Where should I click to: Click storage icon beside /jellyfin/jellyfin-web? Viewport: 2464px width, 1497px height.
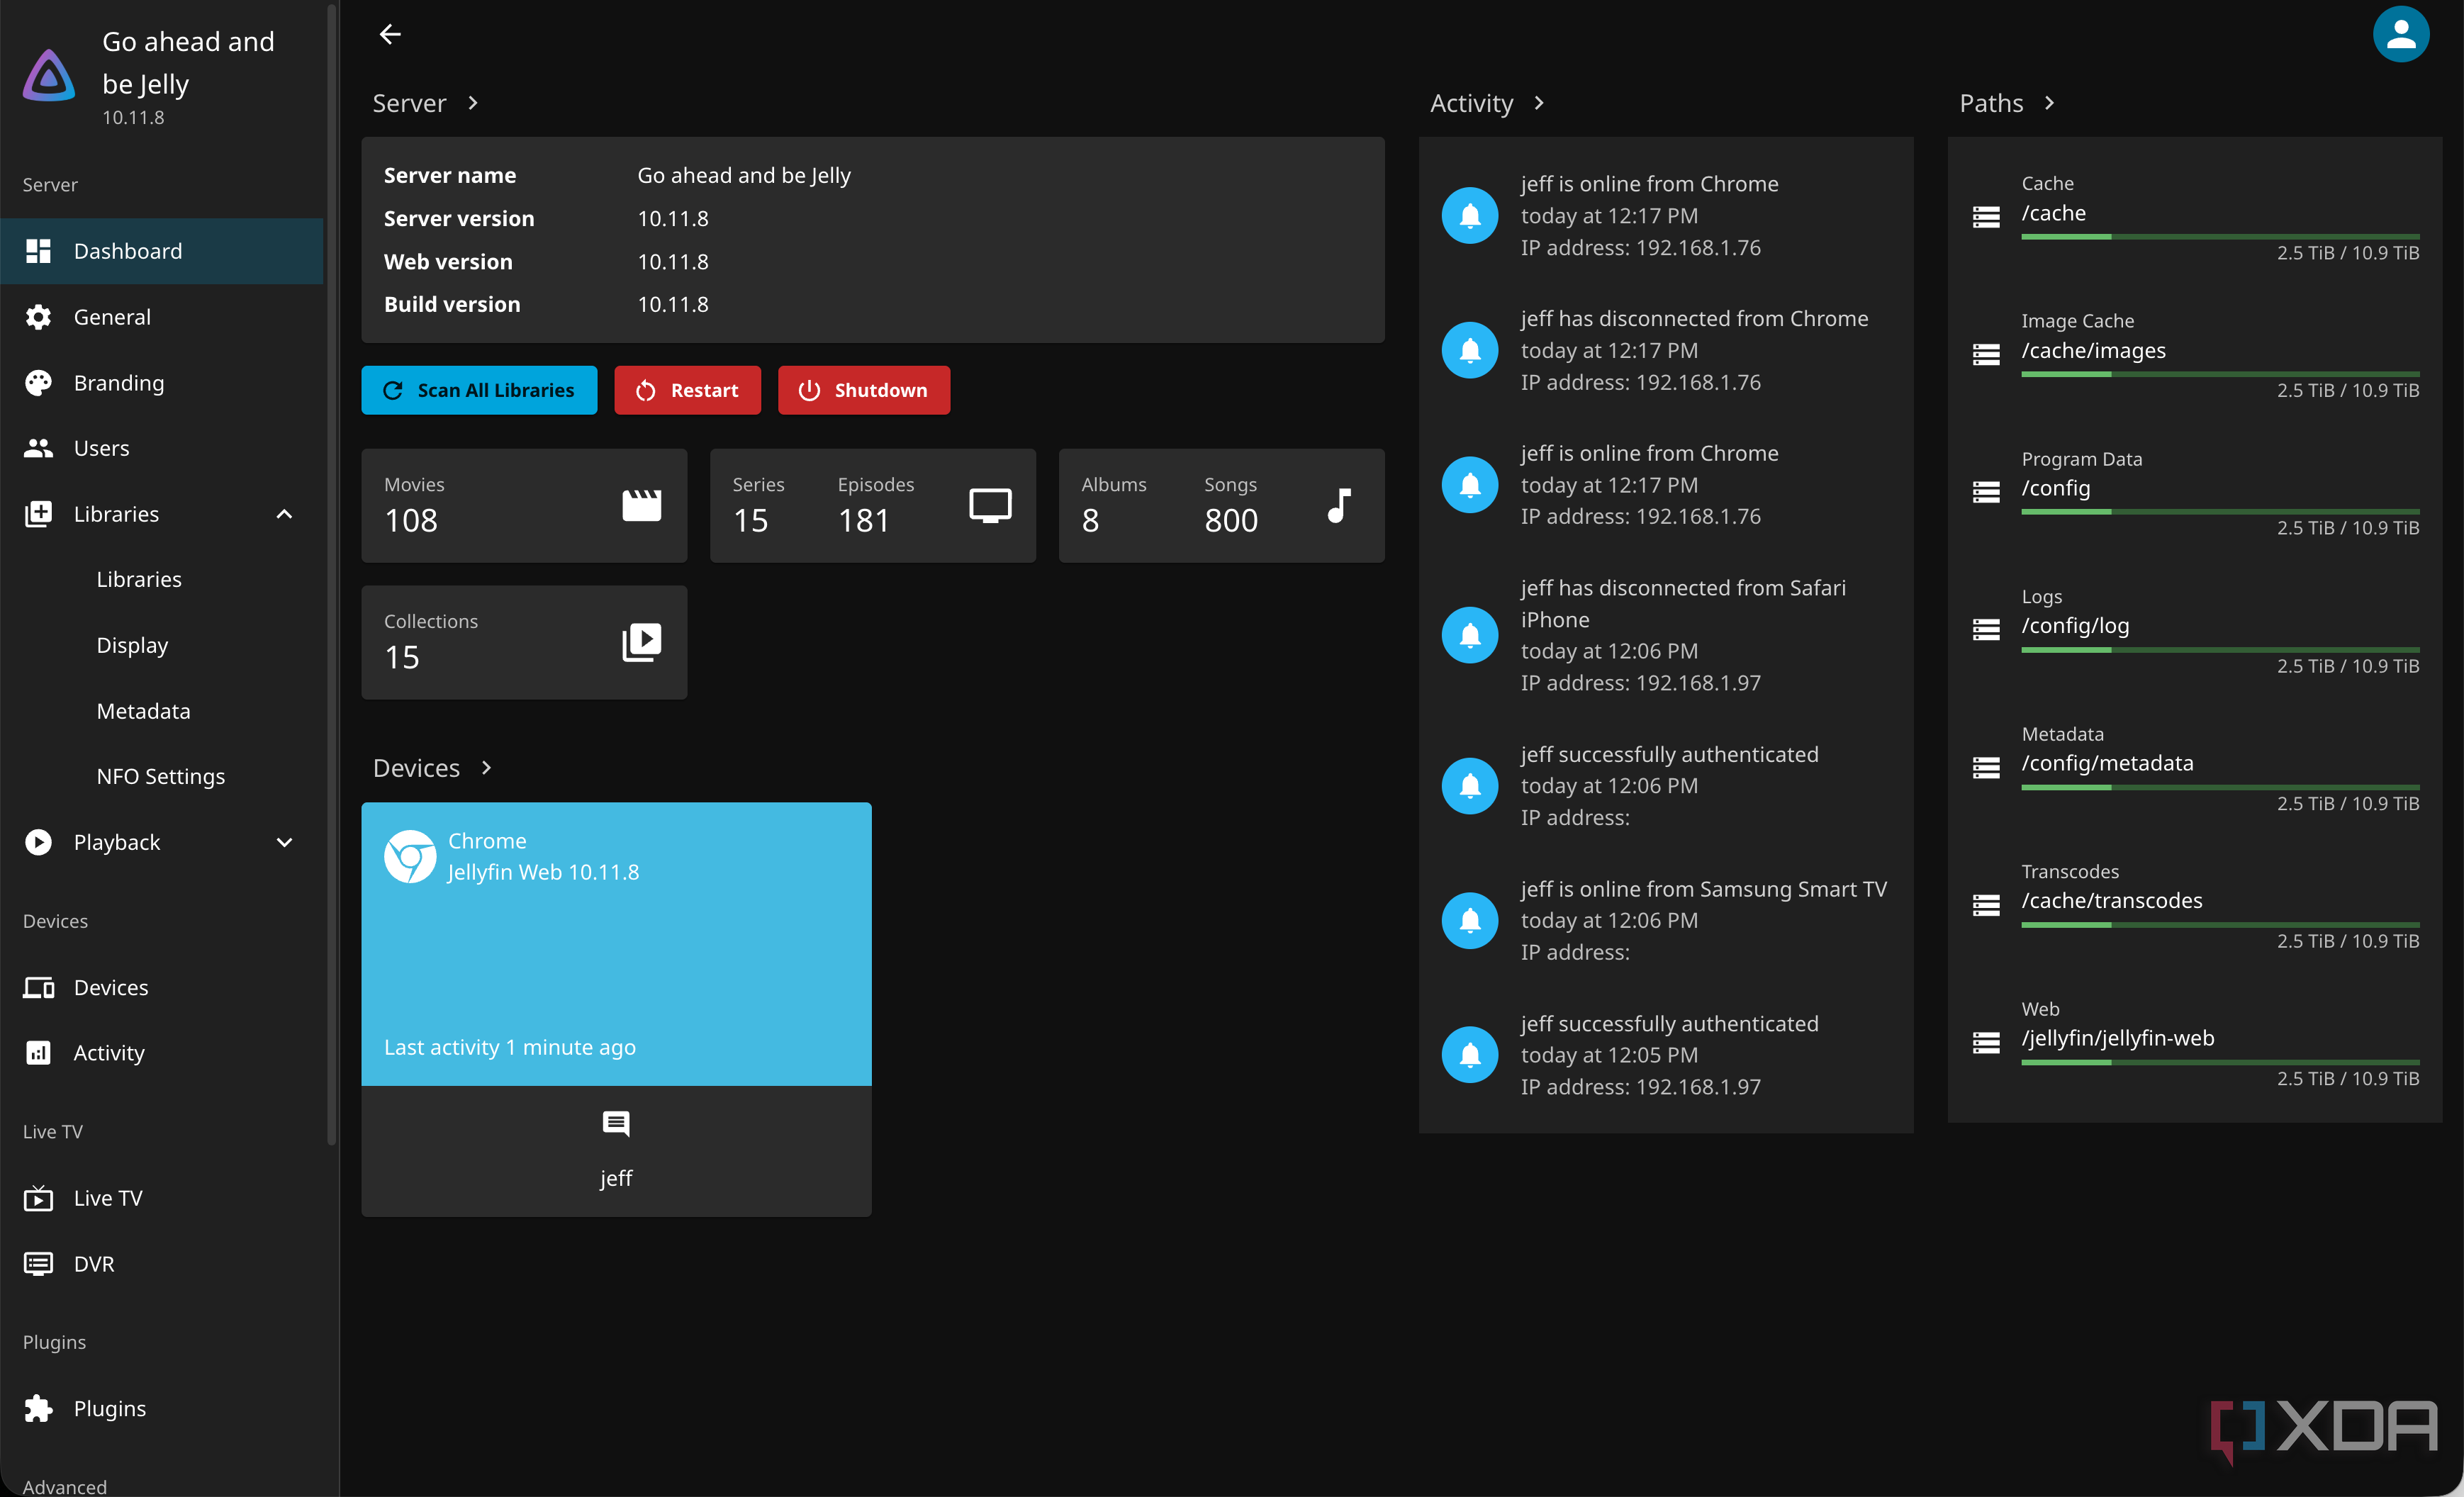click(1986, 1043)
